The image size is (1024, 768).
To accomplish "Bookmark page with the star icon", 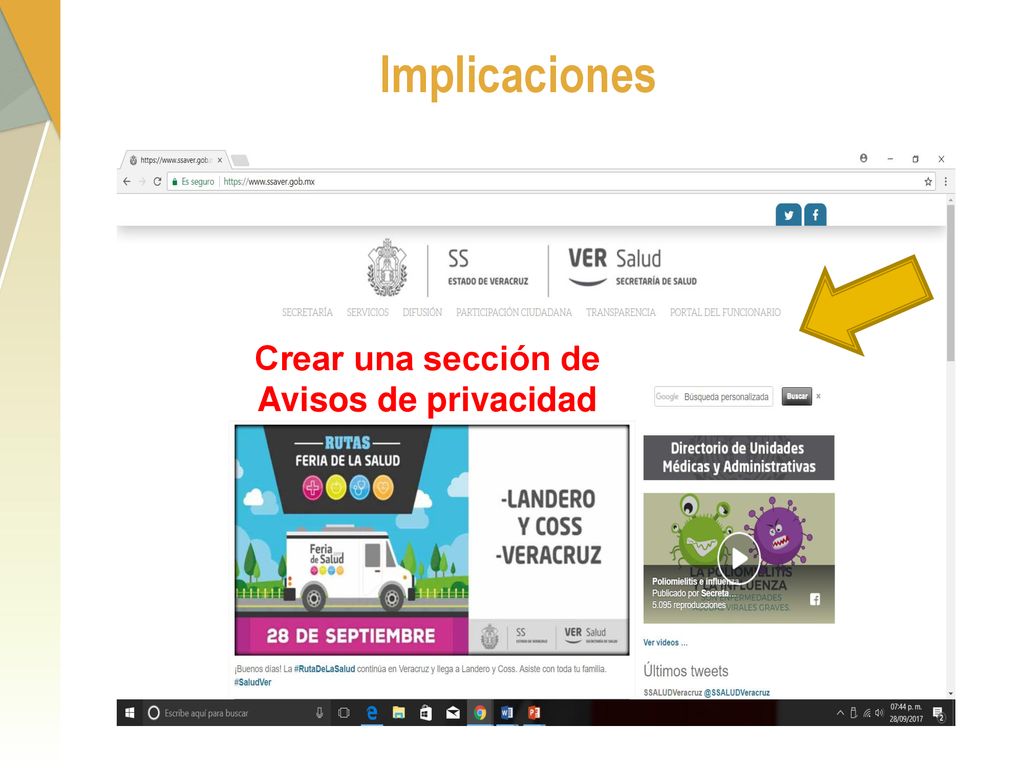I will point(928,182).
